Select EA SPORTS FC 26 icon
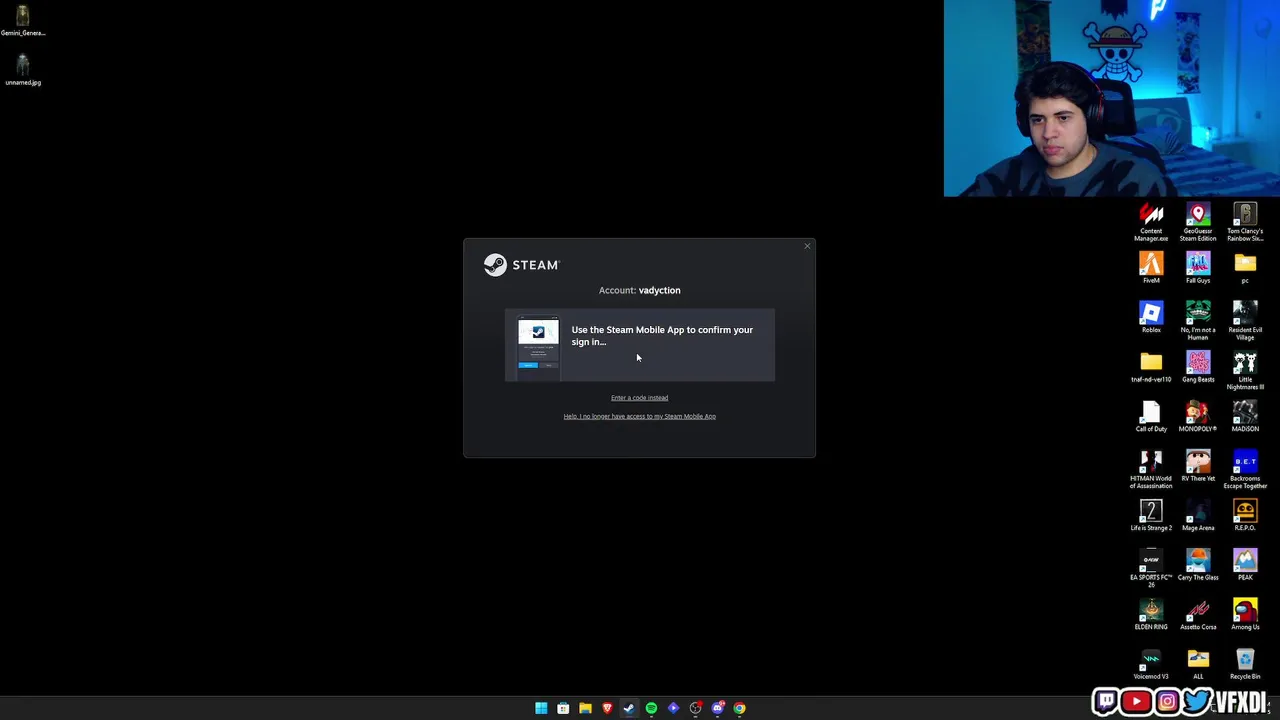Image resolution: width=1280 pixels, height=720 pixels. pyautogui.click(x=1151, y=568)
